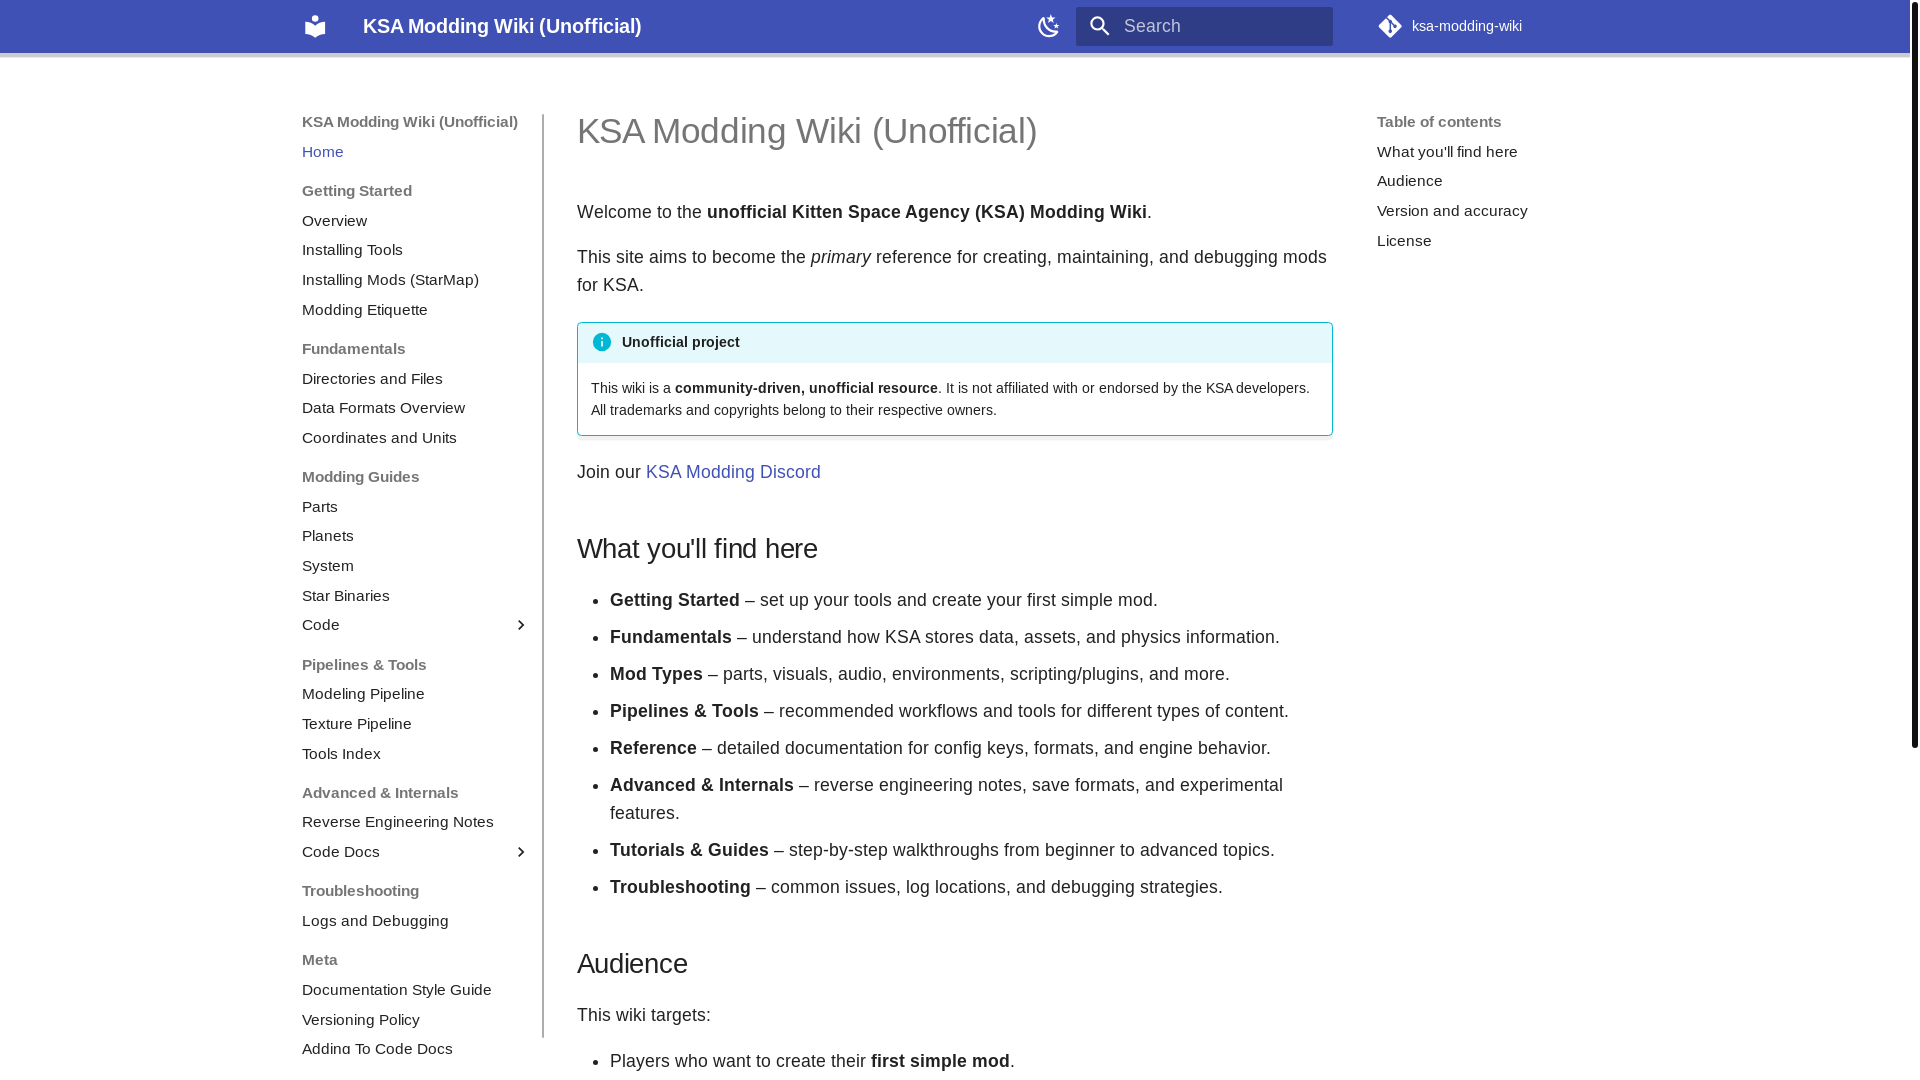Focus the Search input field
Image resolution: width=1920 pixels, height=1080 pixels.
[x=1204, y=26]
